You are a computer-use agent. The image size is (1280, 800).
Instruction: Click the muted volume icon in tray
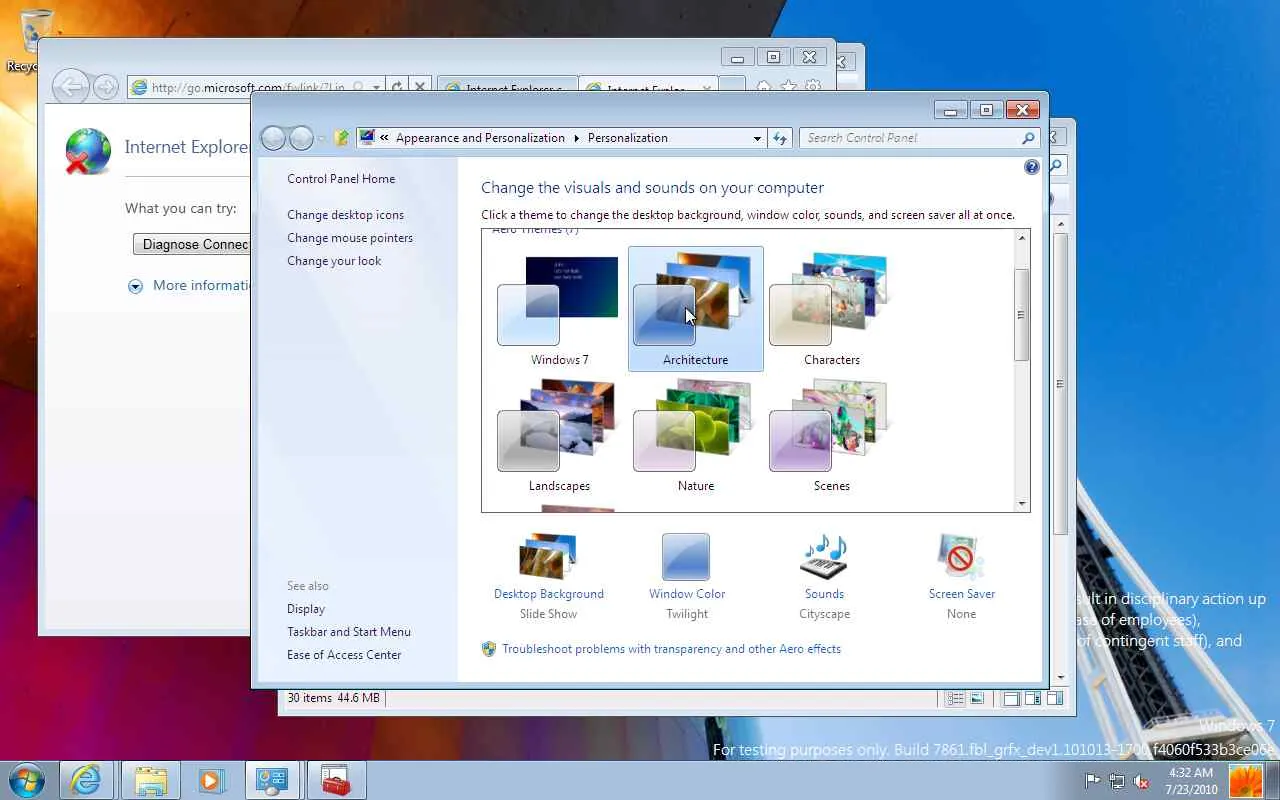pyautogui.click(x=1139, y=780)
